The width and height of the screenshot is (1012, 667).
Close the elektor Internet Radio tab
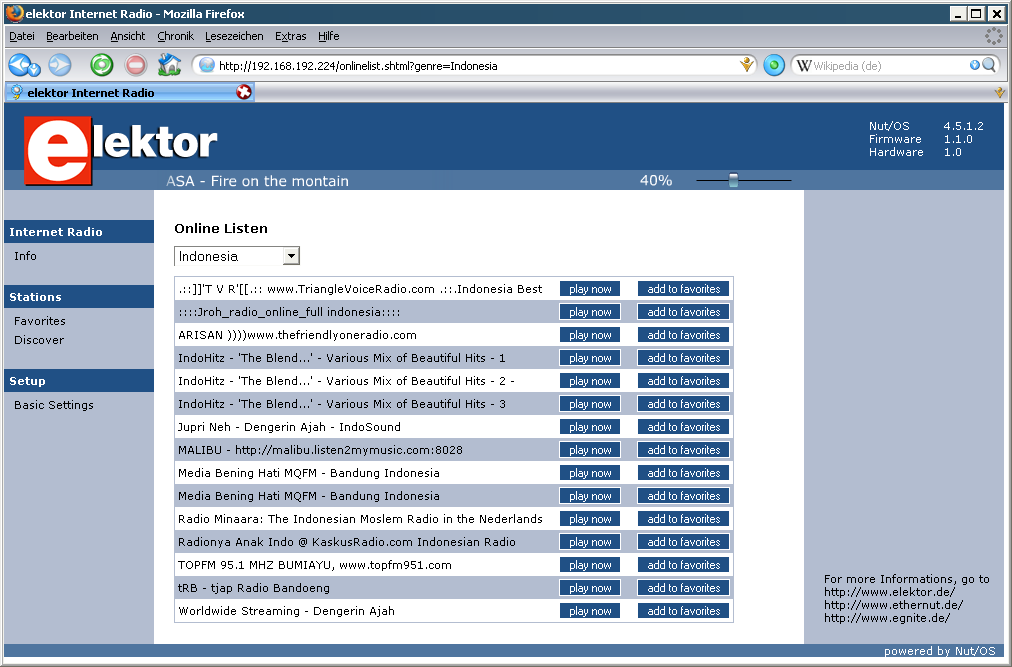pyautogui.click(x=244, y=92)
